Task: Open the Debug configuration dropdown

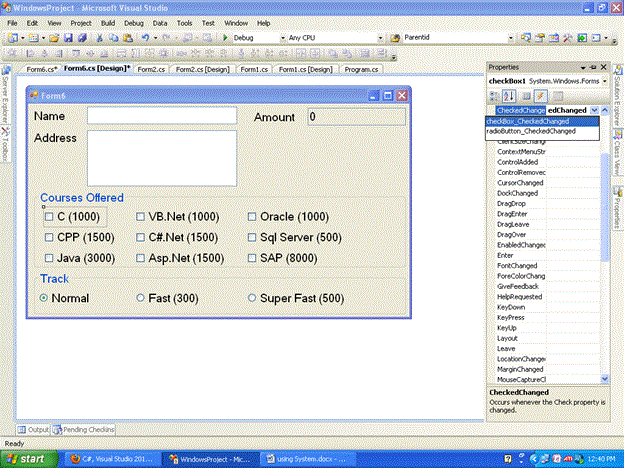Action: (x=283, y=38)
